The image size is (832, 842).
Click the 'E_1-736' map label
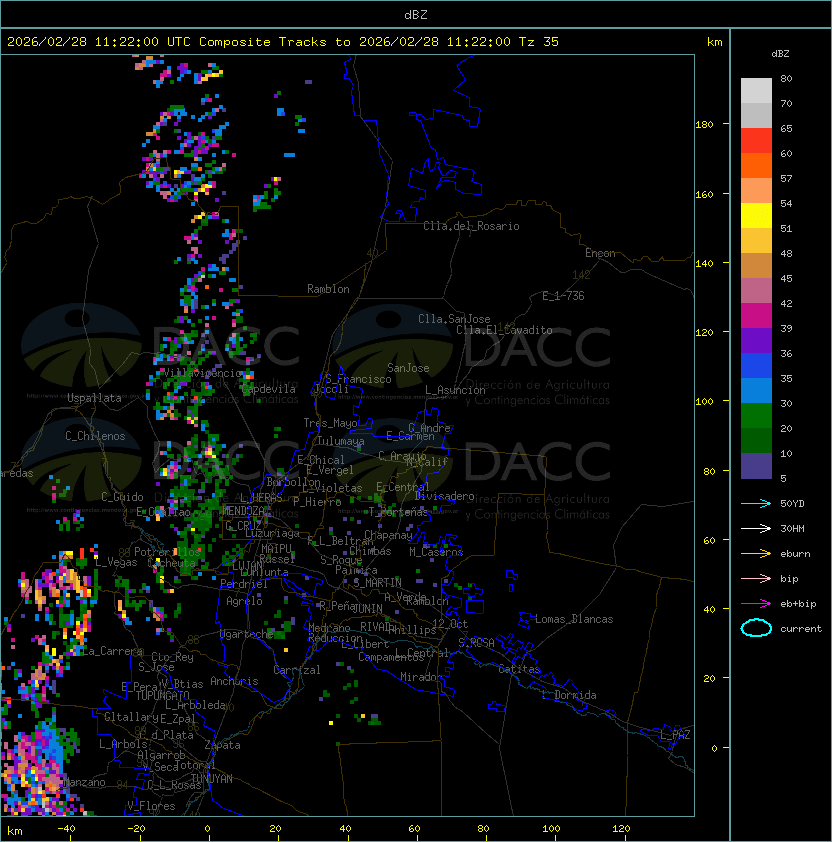(x=563, y=296)
